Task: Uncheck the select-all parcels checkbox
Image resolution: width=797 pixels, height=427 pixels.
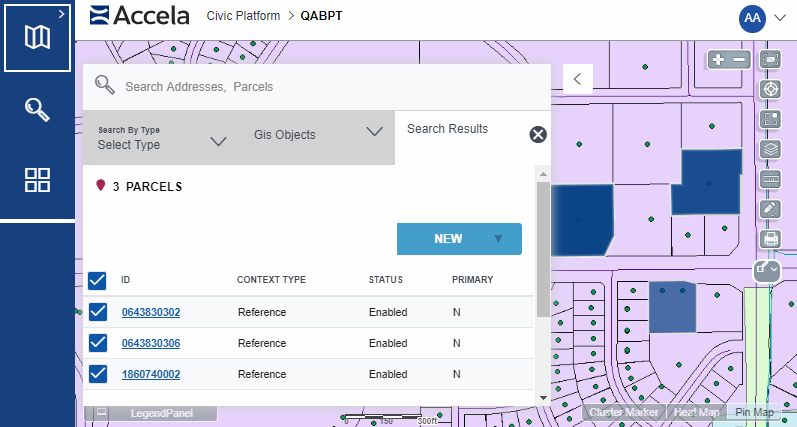Action: point(98,280)
